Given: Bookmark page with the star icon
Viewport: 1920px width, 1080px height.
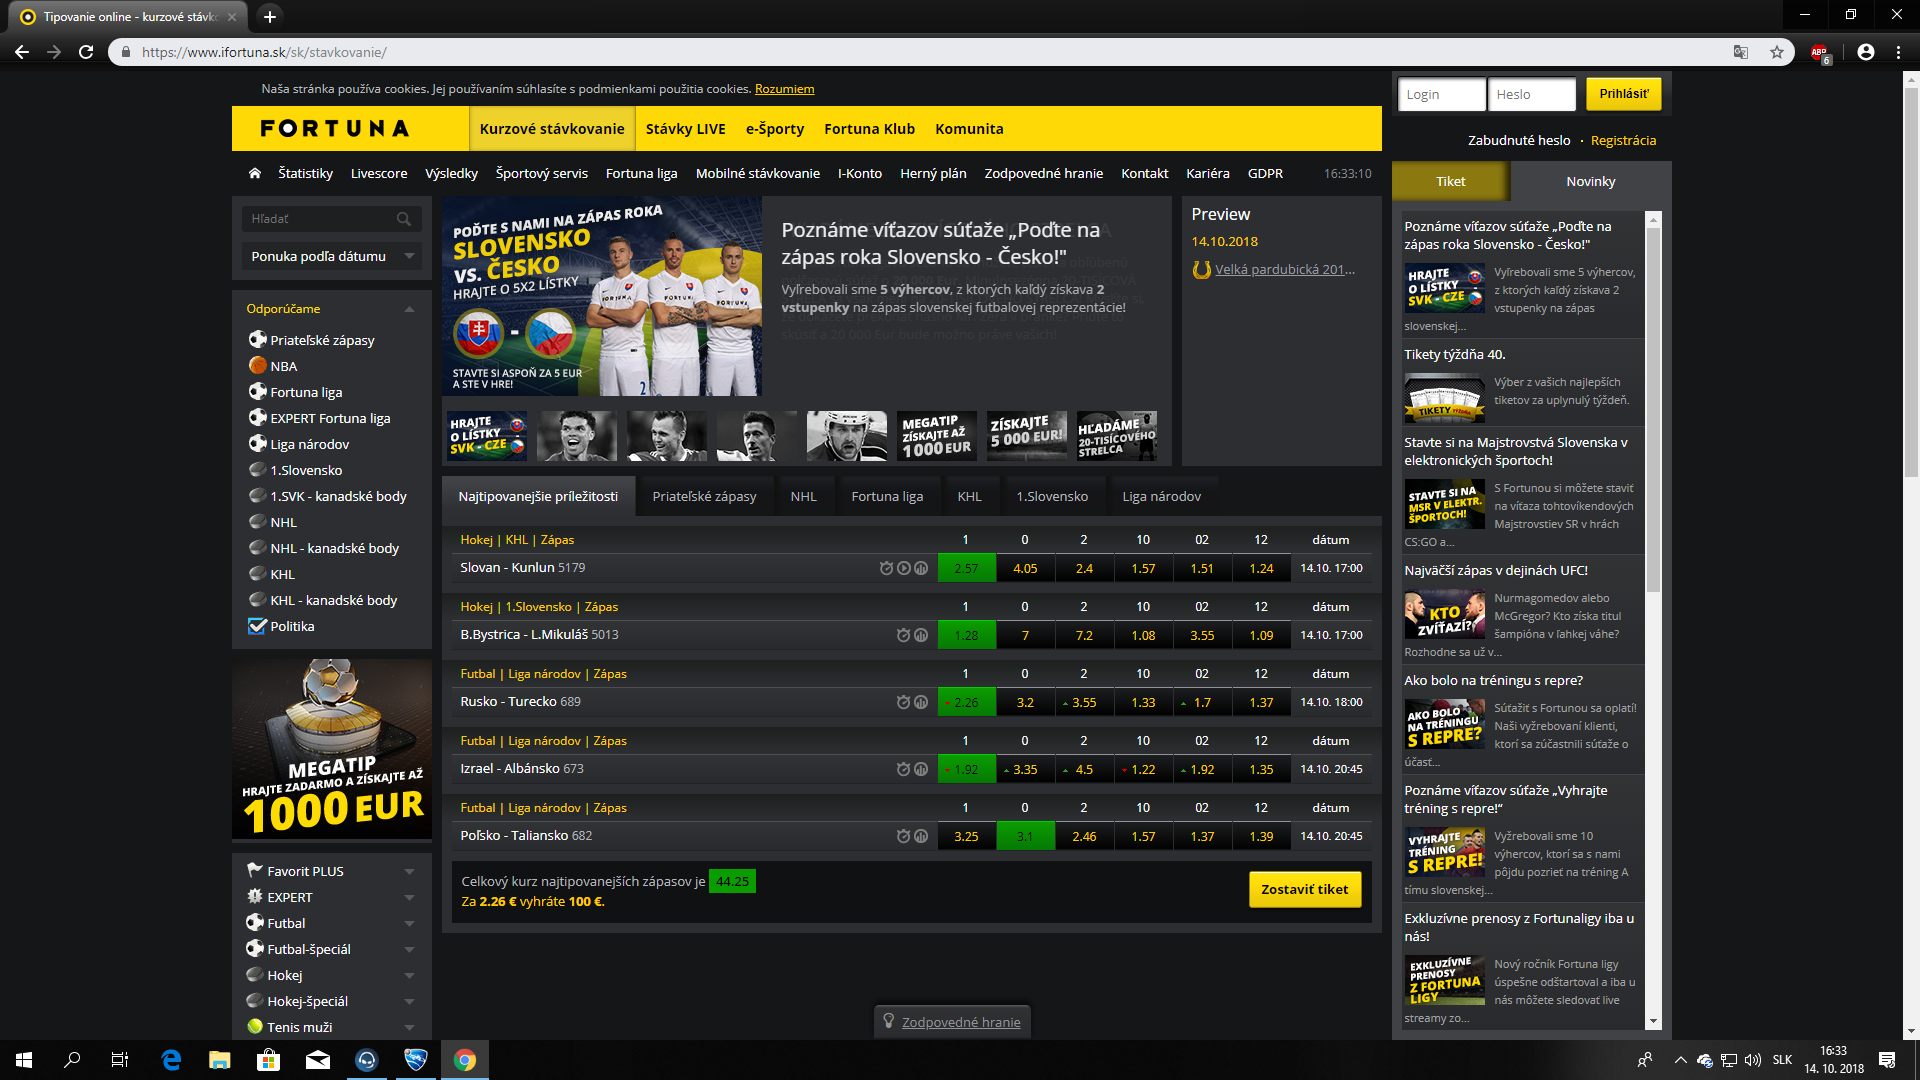Looking at the screenshot, I should click(x=1777, y=52).
